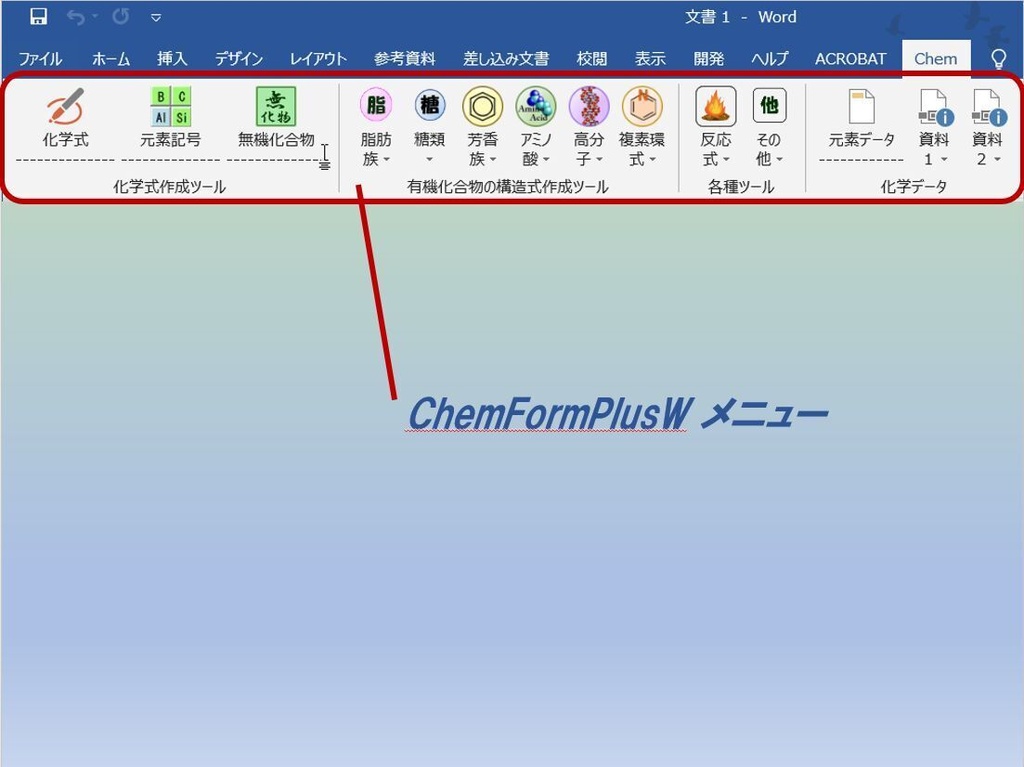Open the 参考資料 tab
1024x767 pixels.
point(405,59)
